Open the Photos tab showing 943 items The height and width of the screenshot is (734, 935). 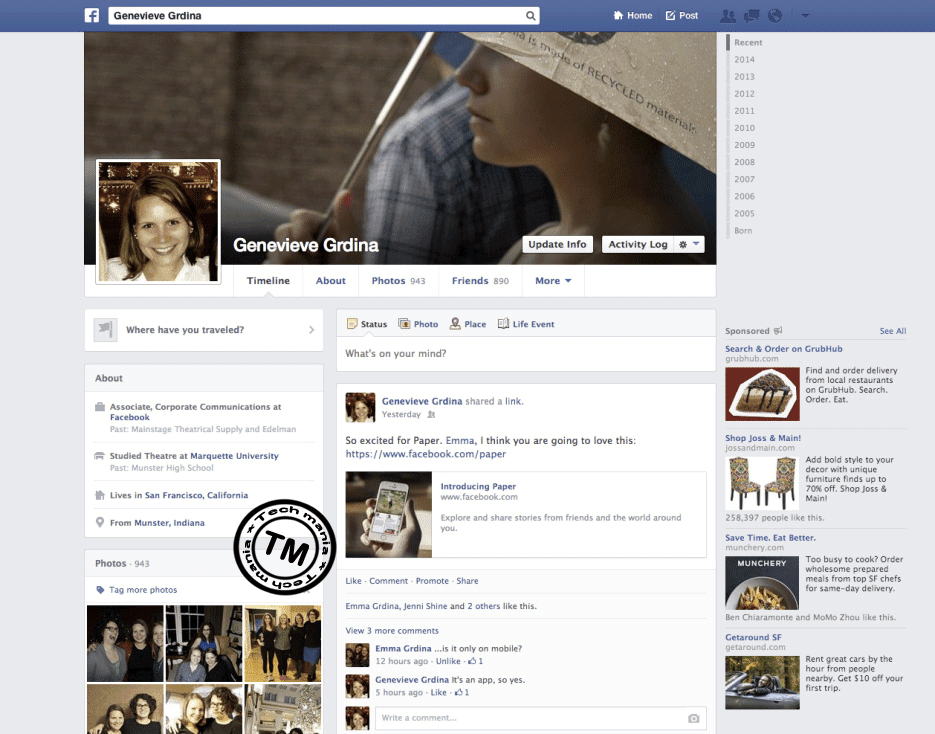tap(398, 280)
